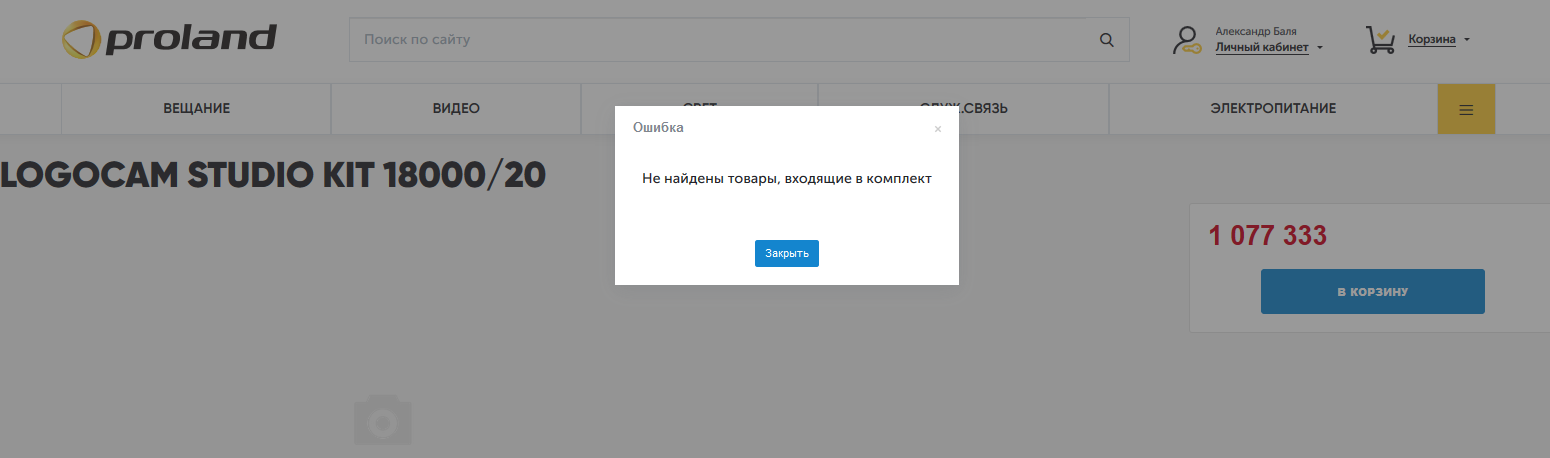
Task: Click the Proland logo
Action: click(x=168, y=40)
